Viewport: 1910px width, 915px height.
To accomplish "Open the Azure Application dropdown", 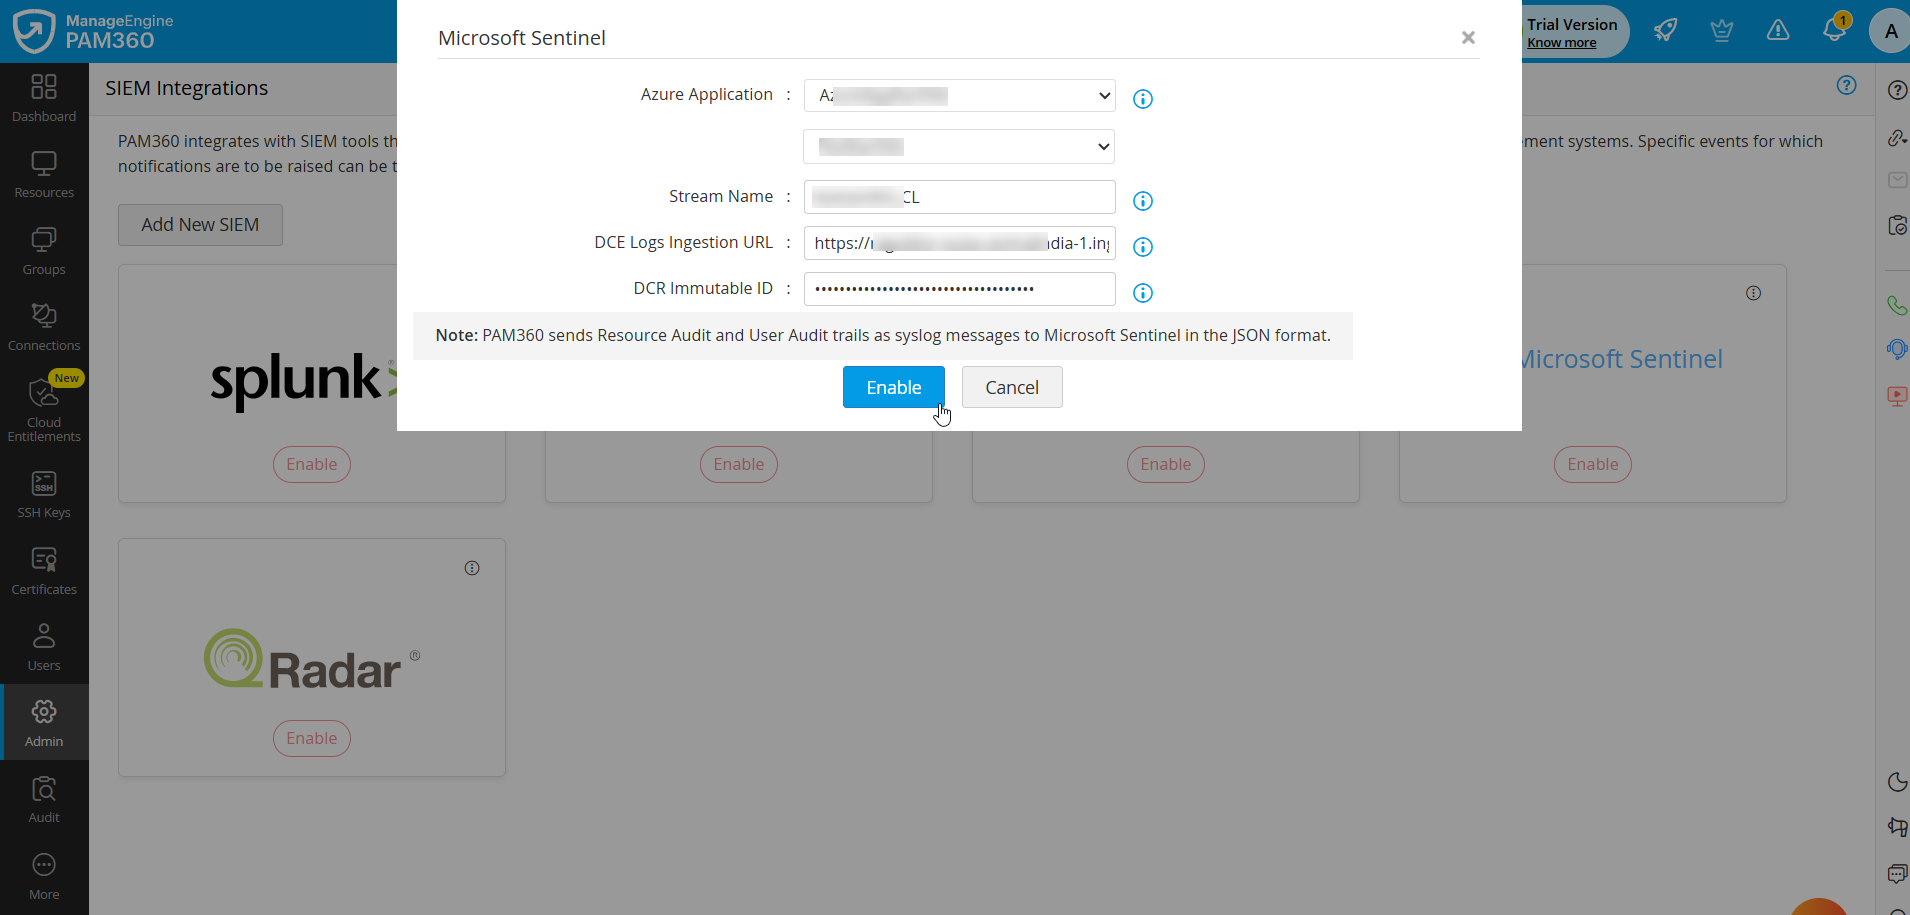I will [x=958, y=95].
